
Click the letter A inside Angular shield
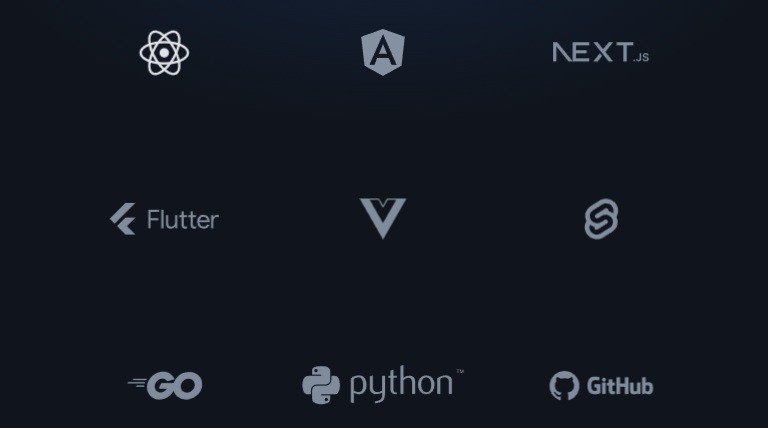pyautogui.click(x=383, y=53)
